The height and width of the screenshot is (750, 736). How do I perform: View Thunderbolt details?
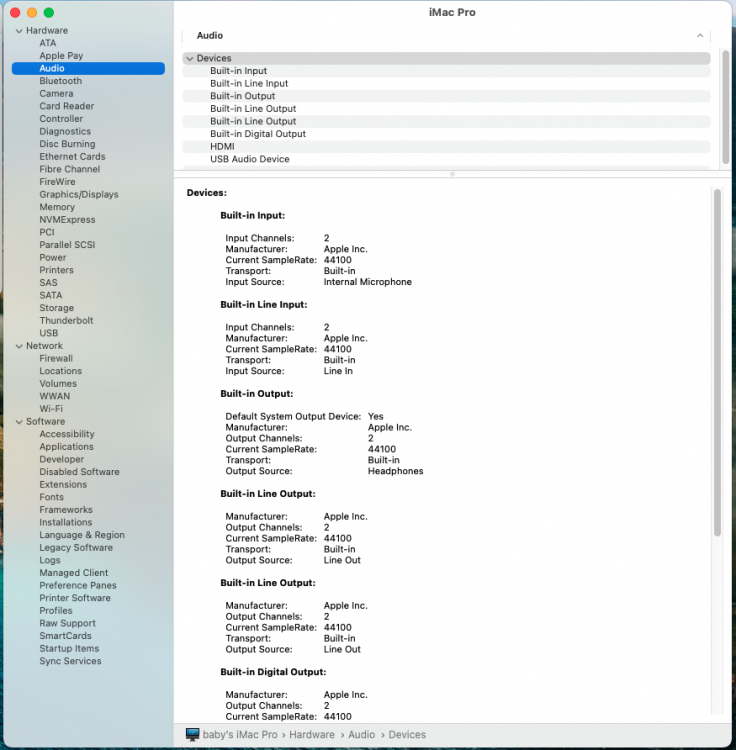coord(66,320)
